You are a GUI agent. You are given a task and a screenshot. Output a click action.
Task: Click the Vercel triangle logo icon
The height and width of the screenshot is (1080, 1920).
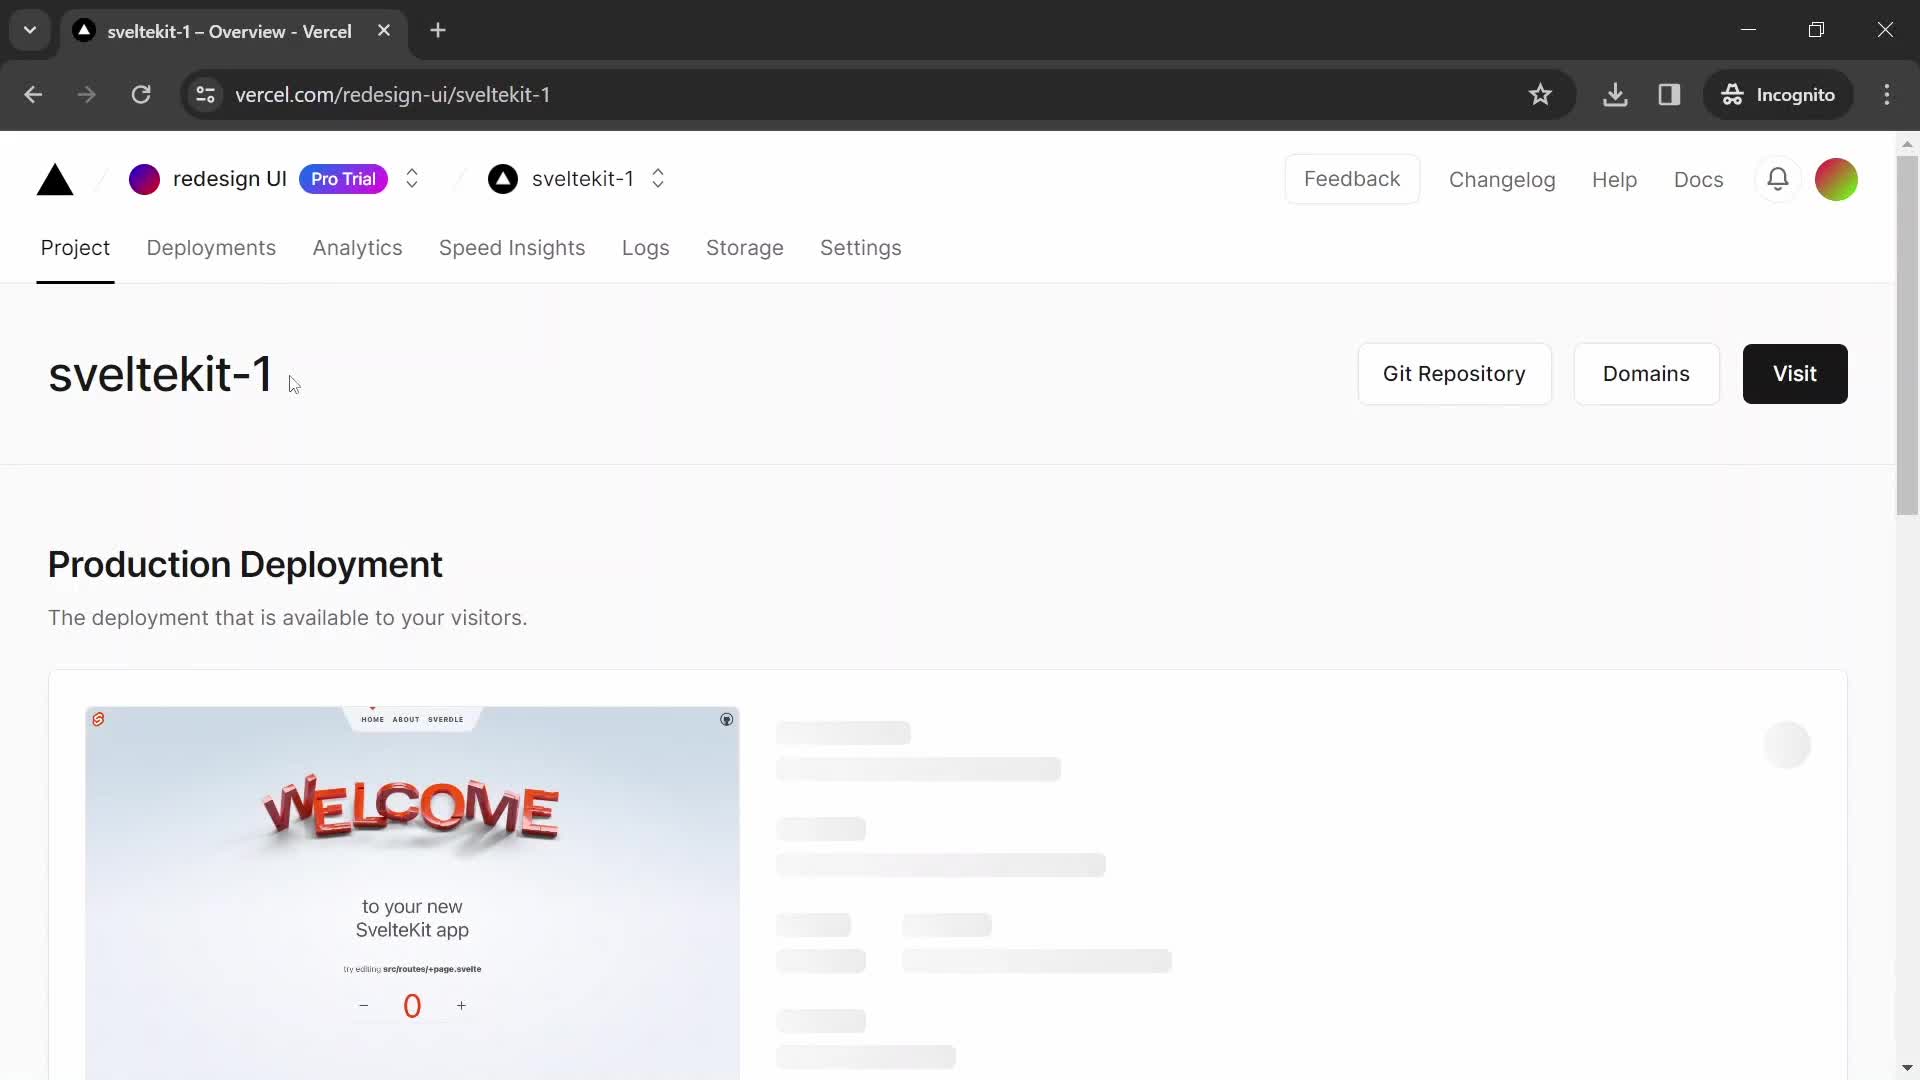(x=55, y=179)
